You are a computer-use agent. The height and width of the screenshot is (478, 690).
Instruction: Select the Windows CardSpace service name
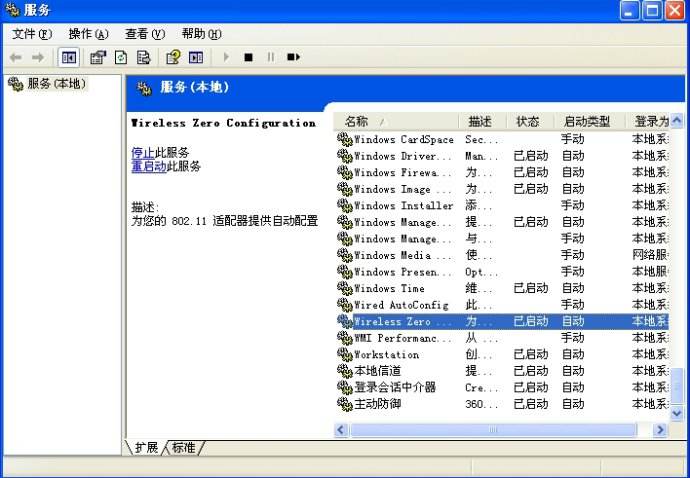[404, 140]
